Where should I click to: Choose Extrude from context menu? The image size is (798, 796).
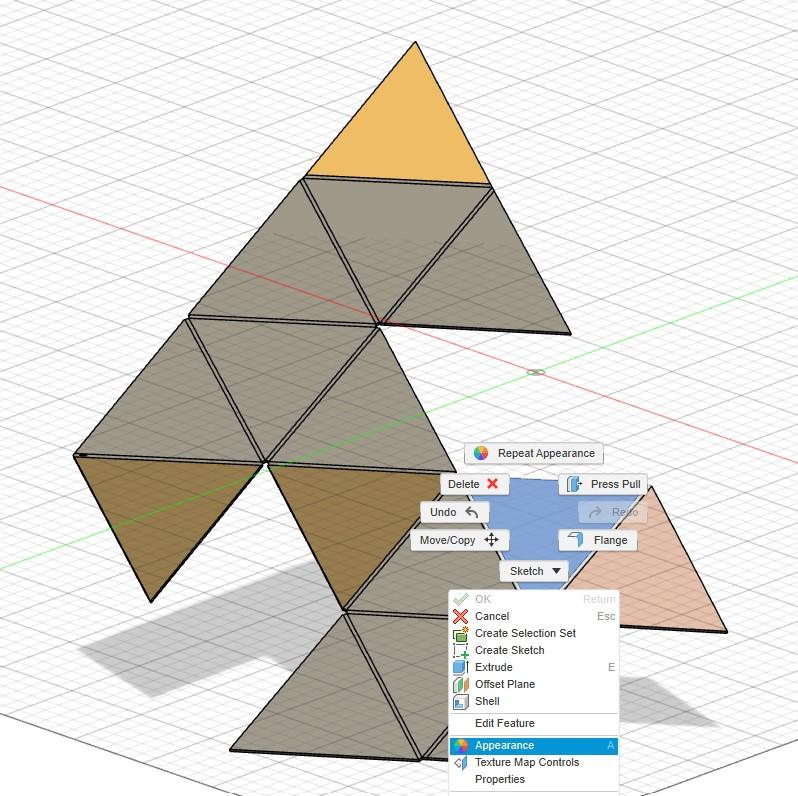click(x=534, y=667)
